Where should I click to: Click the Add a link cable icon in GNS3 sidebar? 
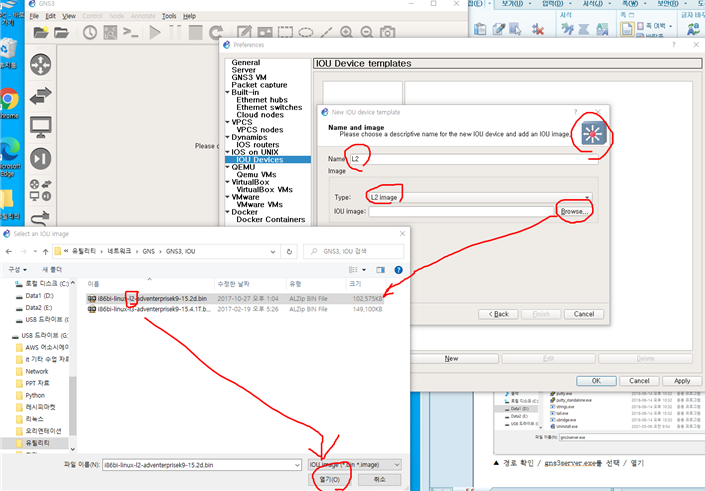(x=40, y=219)
